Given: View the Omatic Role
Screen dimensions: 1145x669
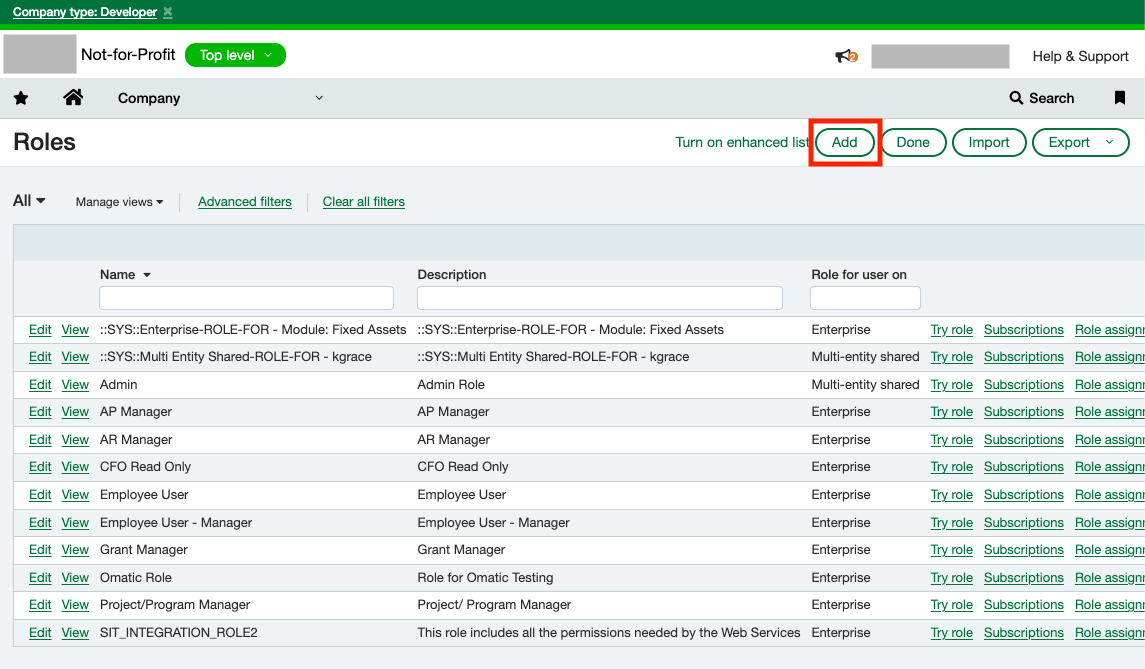Looking at the screenshot, I should click(75, 578).
